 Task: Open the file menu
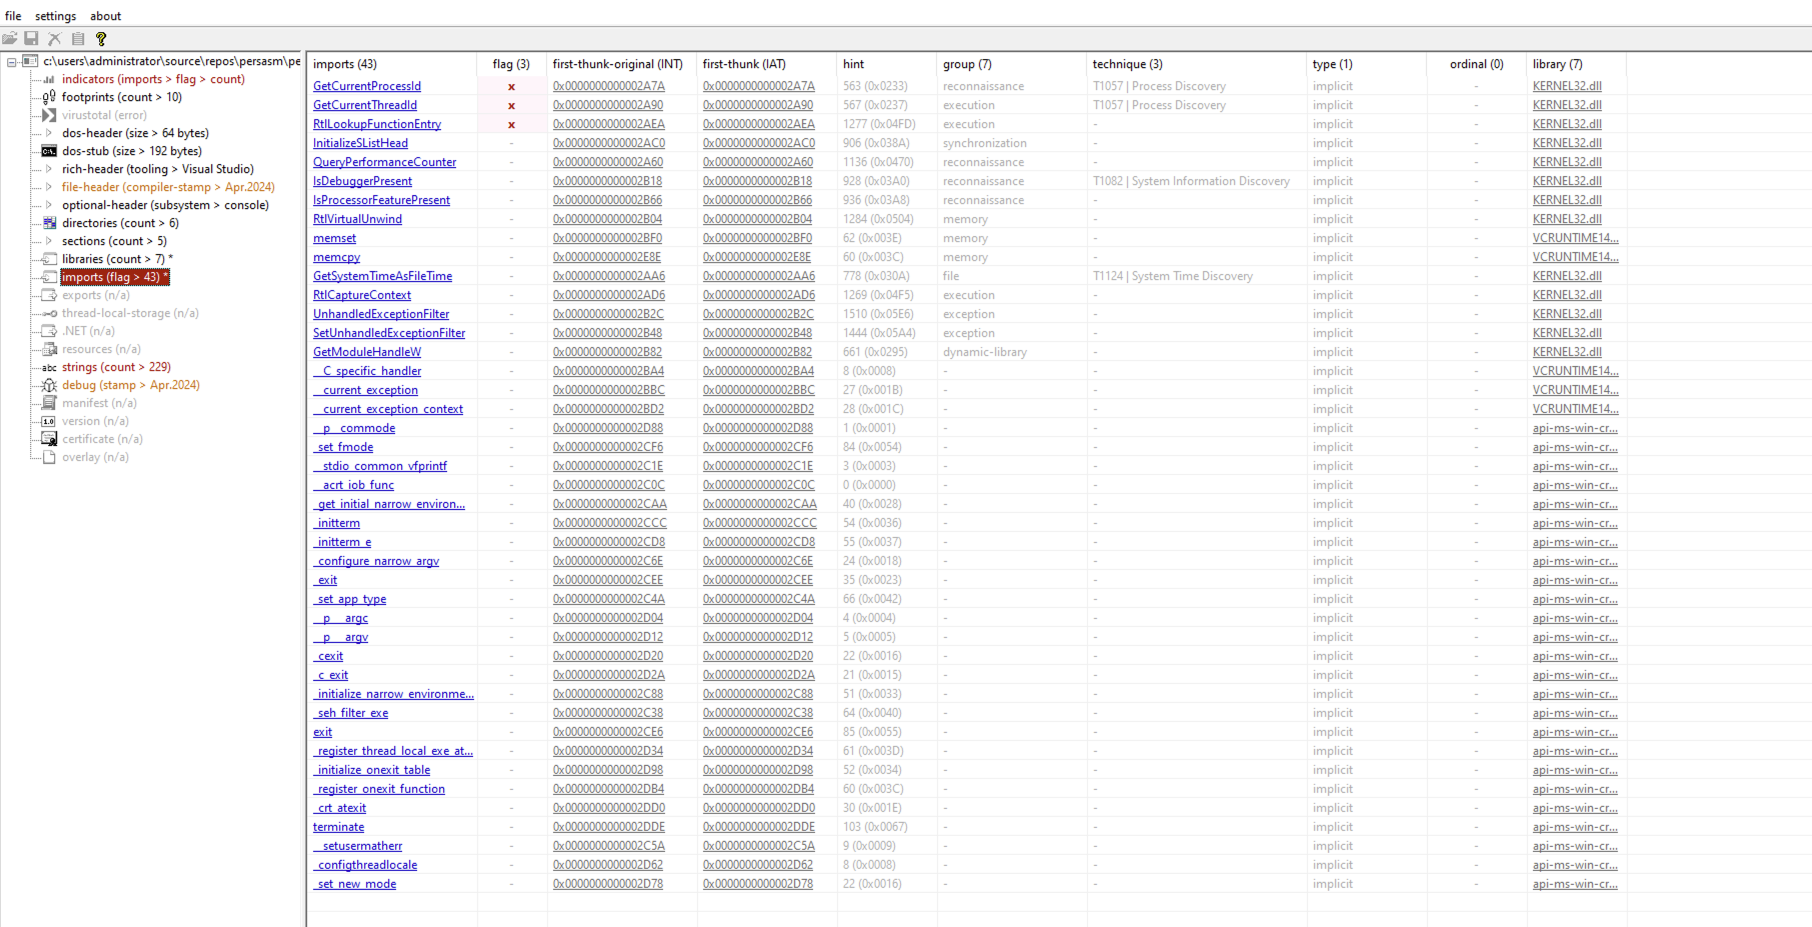tap(13, 16)
